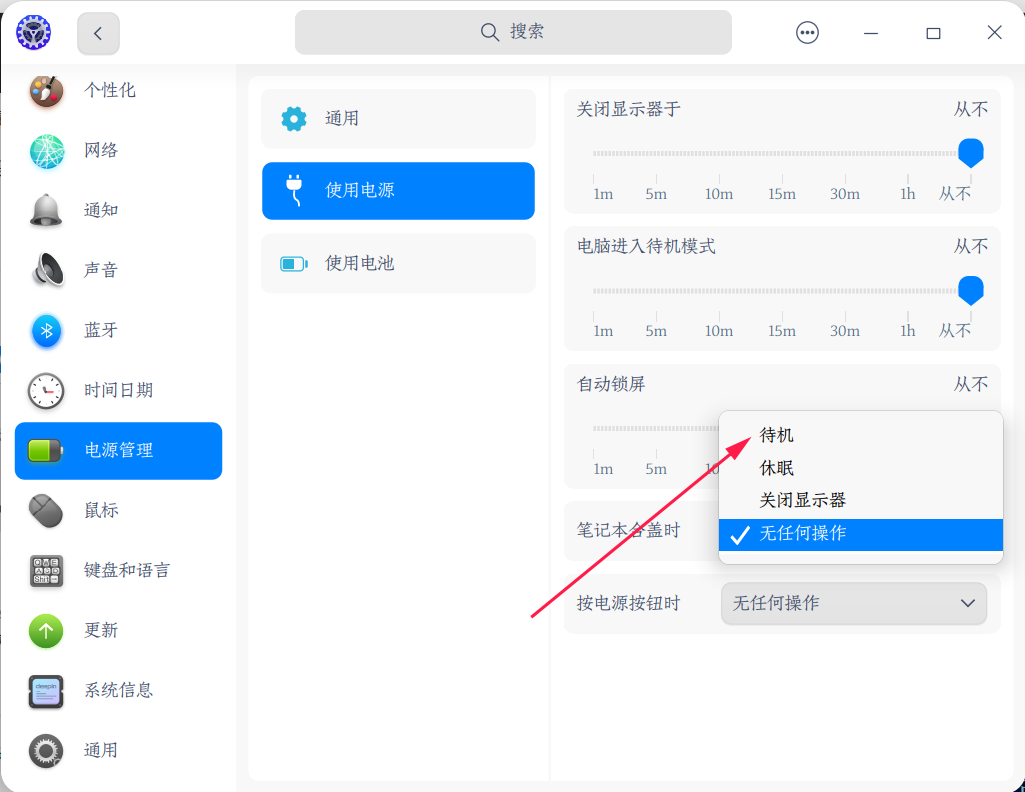Select the 网络 sidebar label
The width and height of the screenshot is (1025, 792).
(x=101, y=150)
